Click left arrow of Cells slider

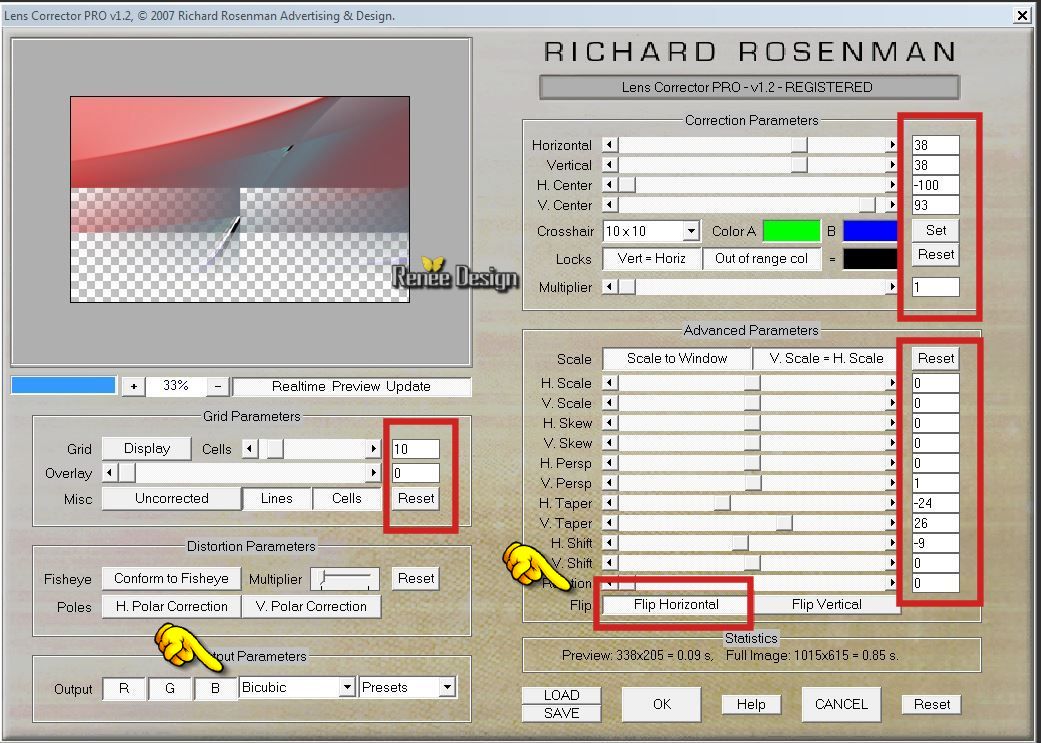click(x=250, y=449)
